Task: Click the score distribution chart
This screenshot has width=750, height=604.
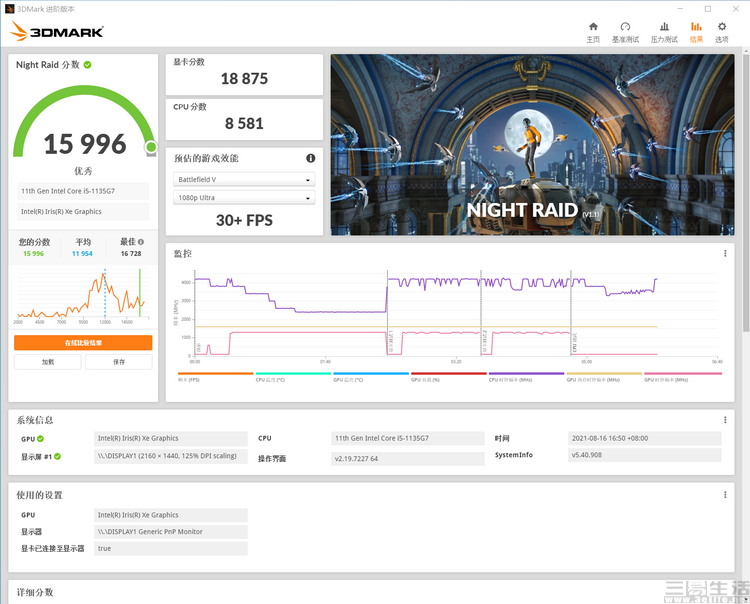Action: click(83, 295)
